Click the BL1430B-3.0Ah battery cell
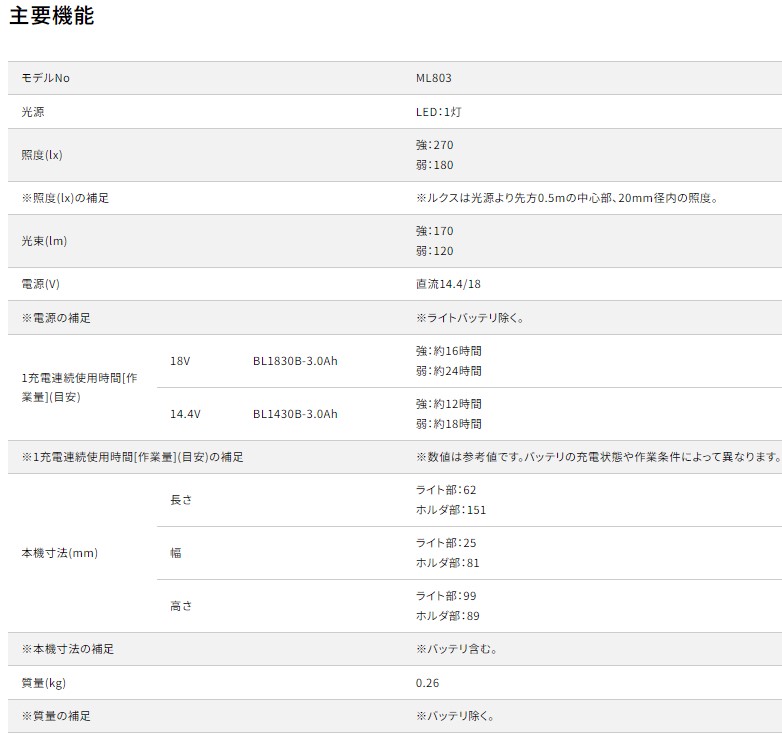Screen dimensions: 782x735 pyautogui.click(x=295, y=414)
